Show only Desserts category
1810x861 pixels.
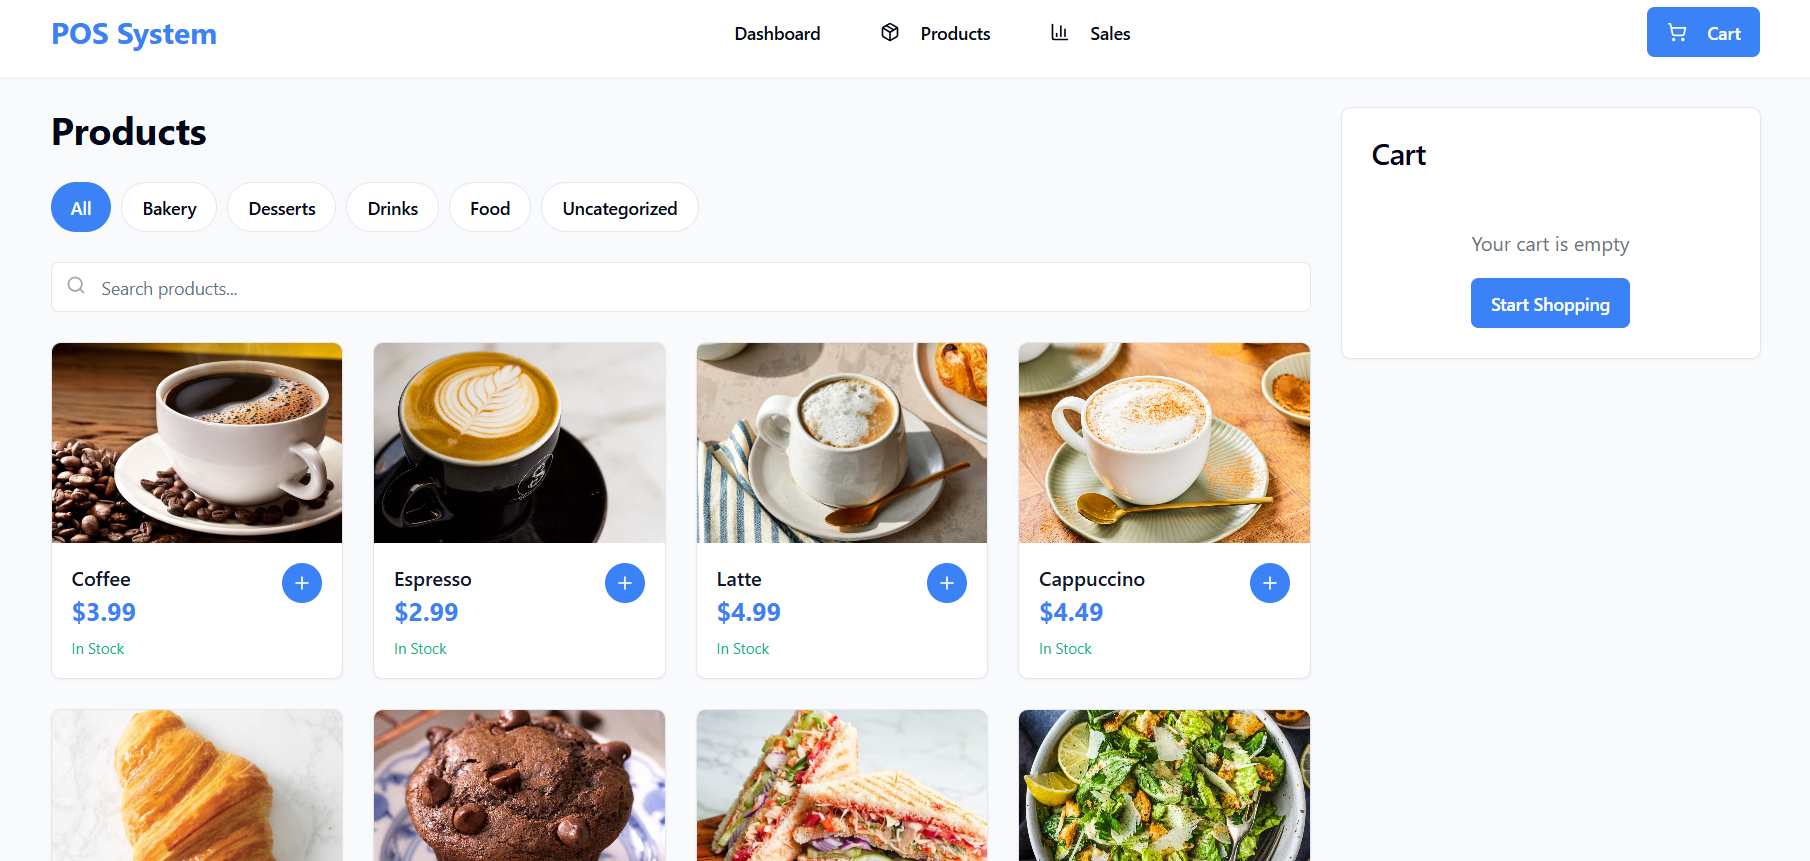[x=282, y=207]
